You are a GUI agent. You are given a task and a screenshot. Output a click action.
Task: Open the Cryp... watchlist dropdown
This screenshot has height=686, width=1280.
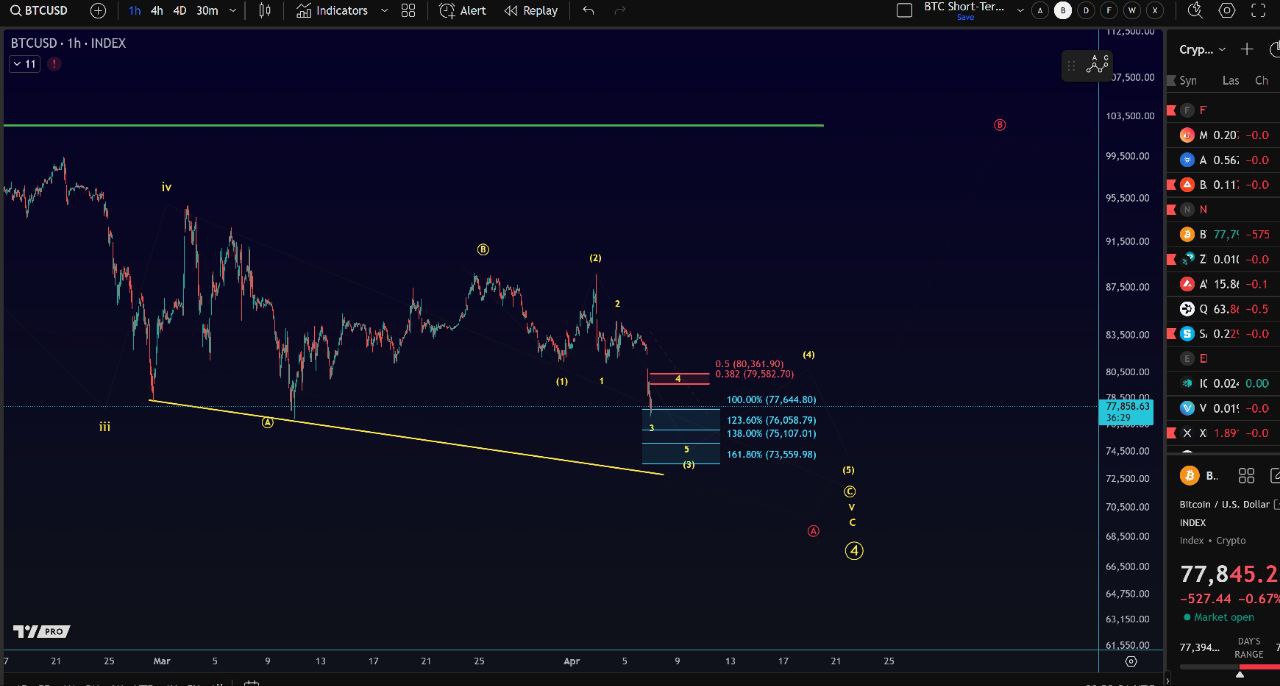tap(1202, 49)
